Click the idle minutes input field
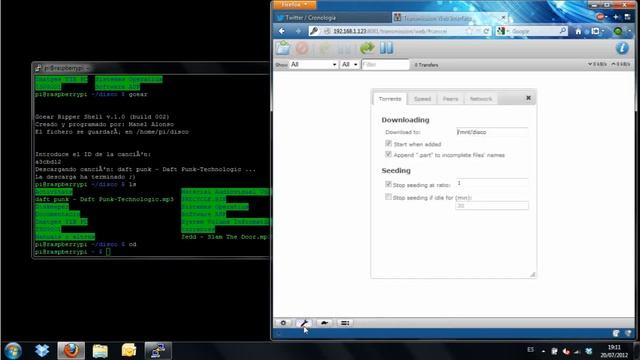This screenshot has height=360, width=640. pos(492,206)
